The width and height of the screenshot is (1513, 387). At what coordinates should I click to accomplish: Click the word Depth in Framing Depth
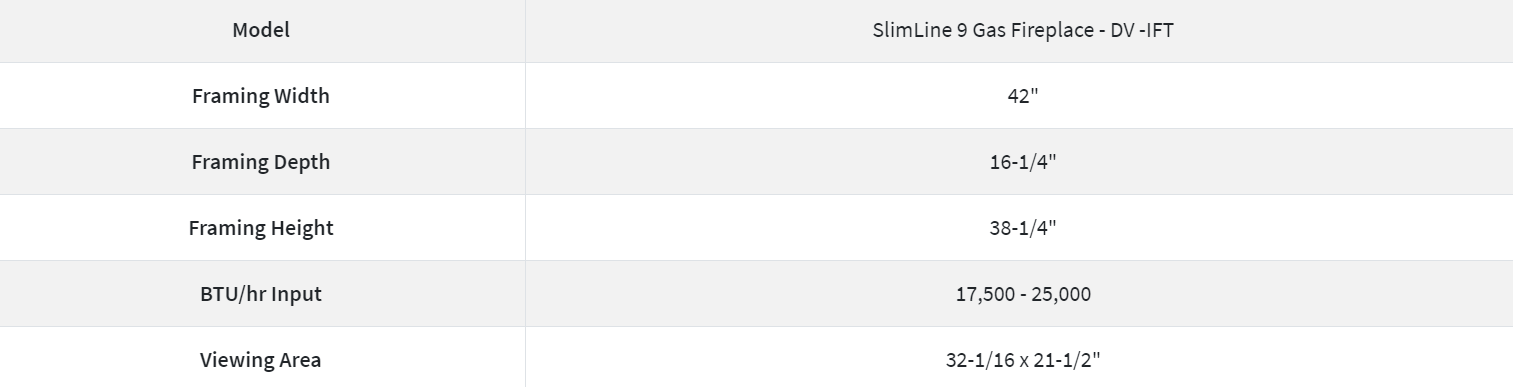point(303,163)
